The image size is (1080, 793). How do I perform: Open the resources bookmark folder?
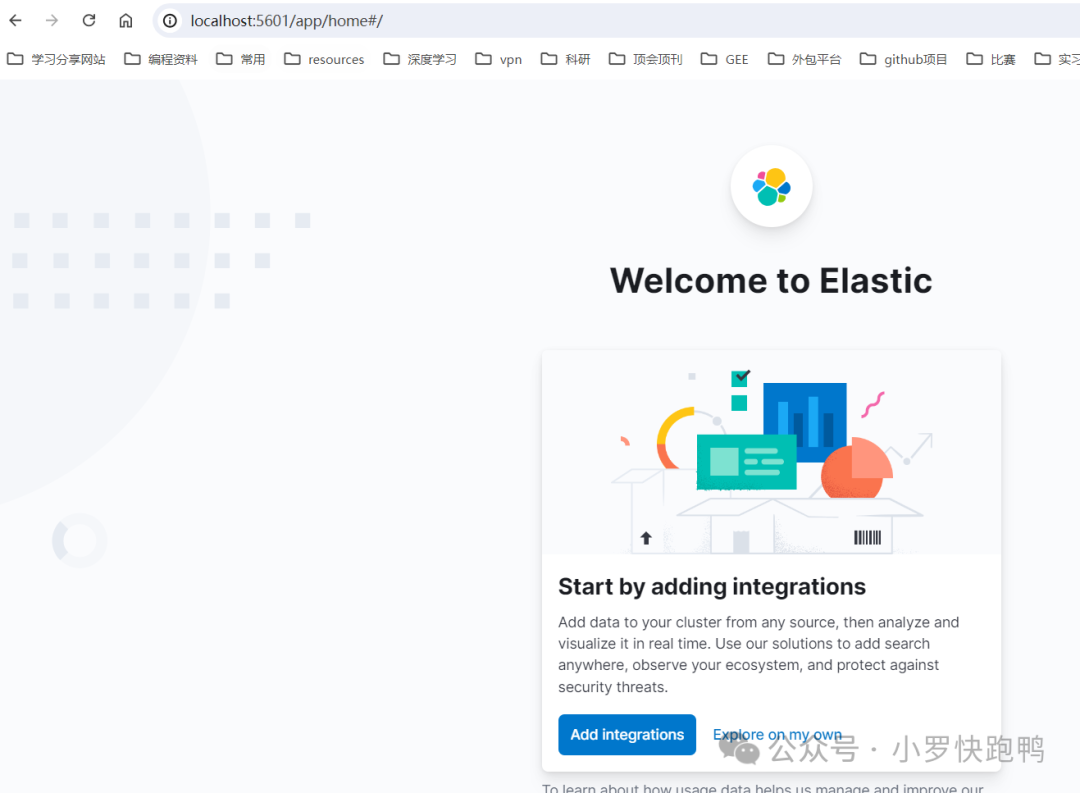click(324, 59)
